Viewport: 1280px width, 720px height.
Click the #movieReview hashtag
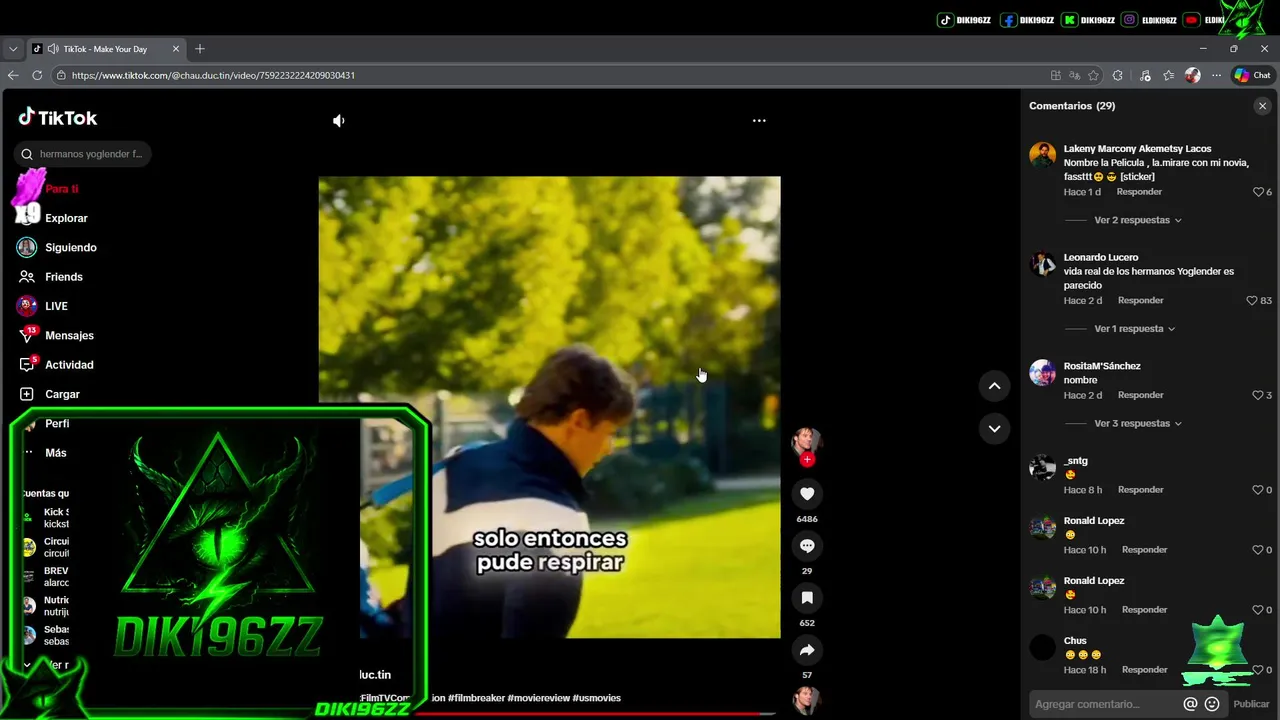point(539,698)
